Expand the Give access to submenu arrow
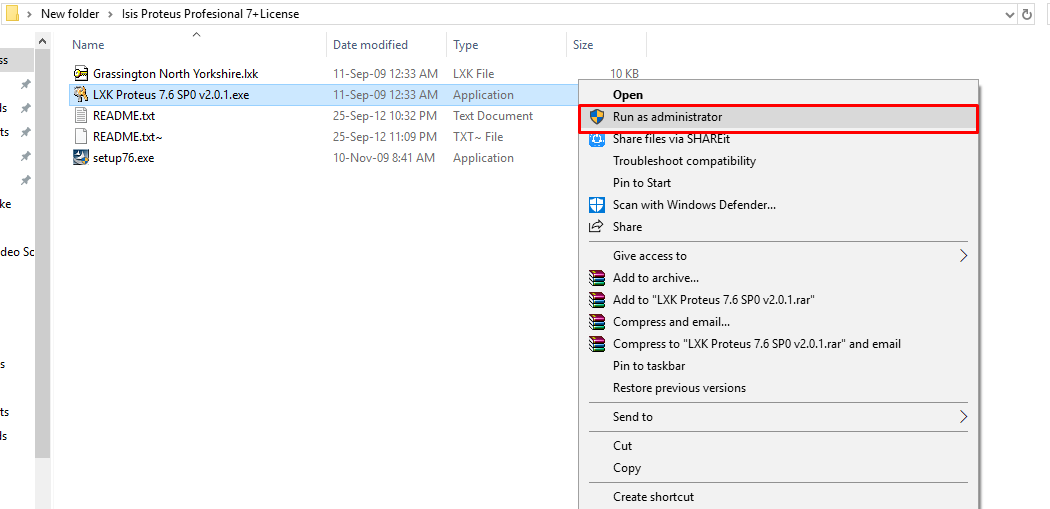 964,255
